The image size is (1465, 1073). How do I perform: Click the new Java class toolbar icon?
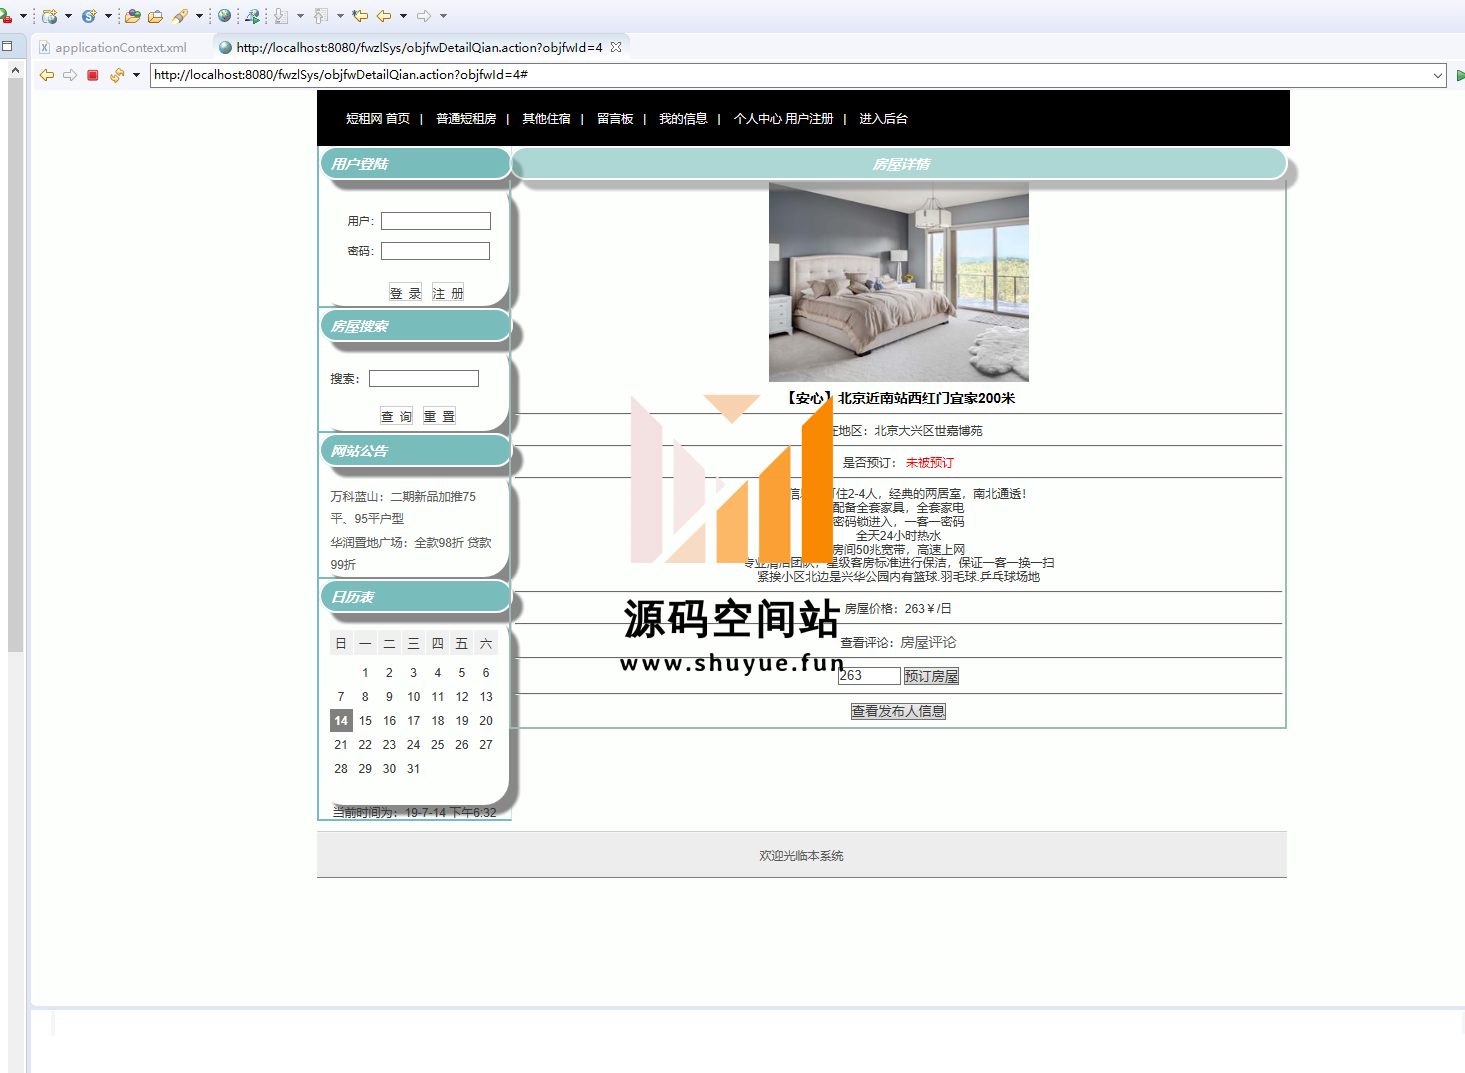(89, 16)
